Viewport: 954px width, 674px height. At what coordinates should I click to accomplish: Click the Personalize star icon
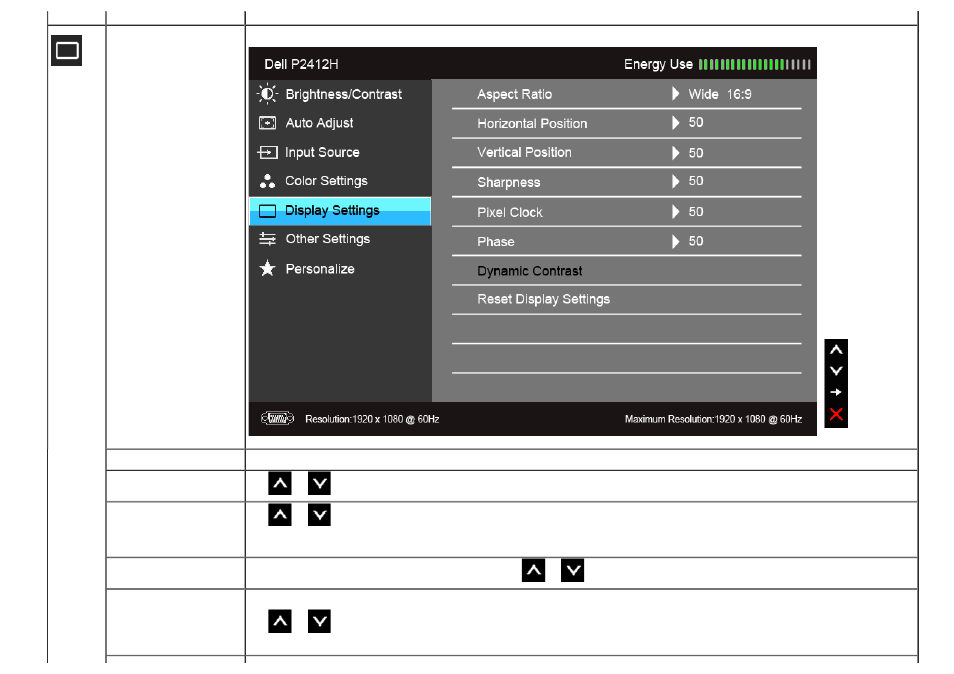pyautogui.click(x=267, y=268)
